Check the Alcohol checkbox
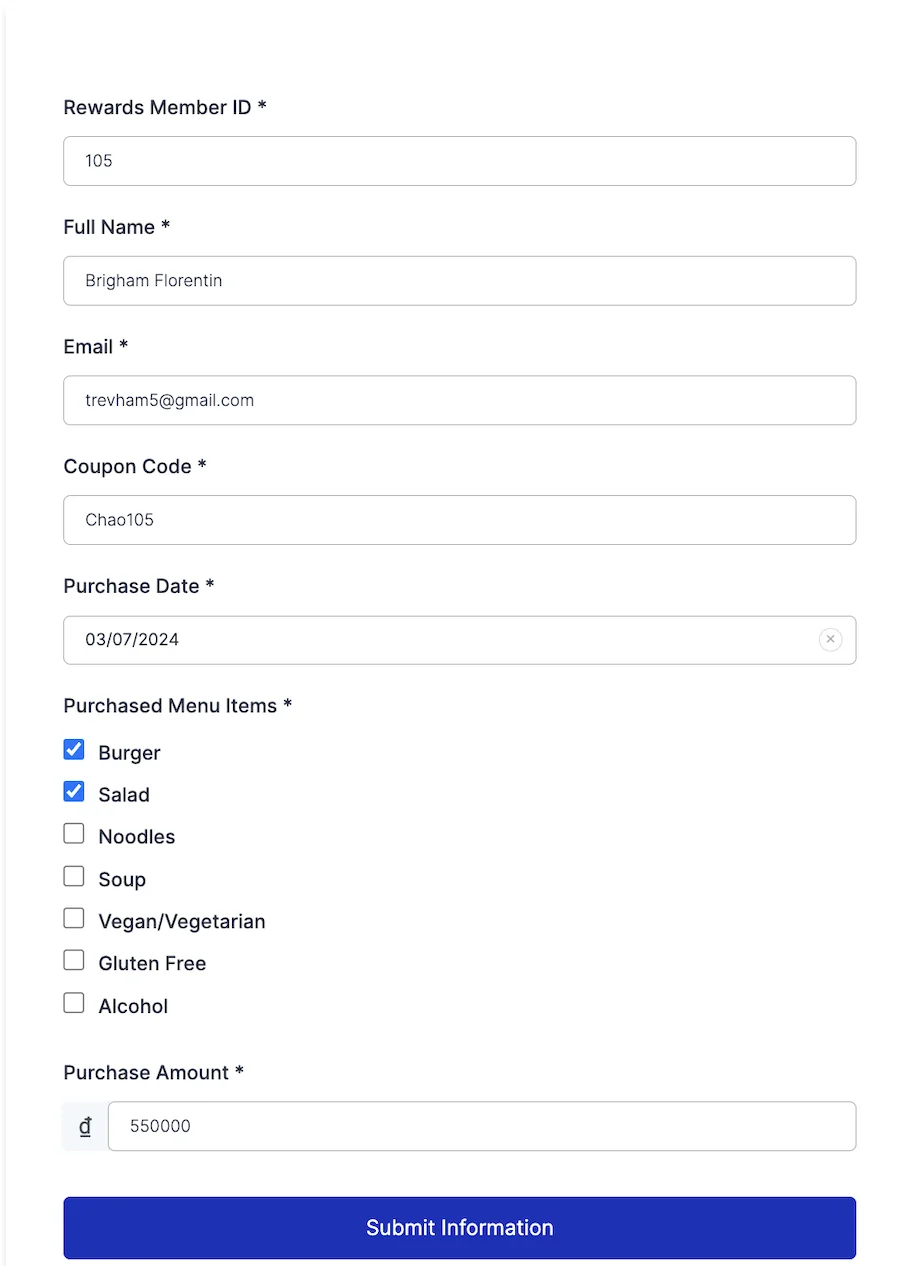 click(x=74, y=1004)
